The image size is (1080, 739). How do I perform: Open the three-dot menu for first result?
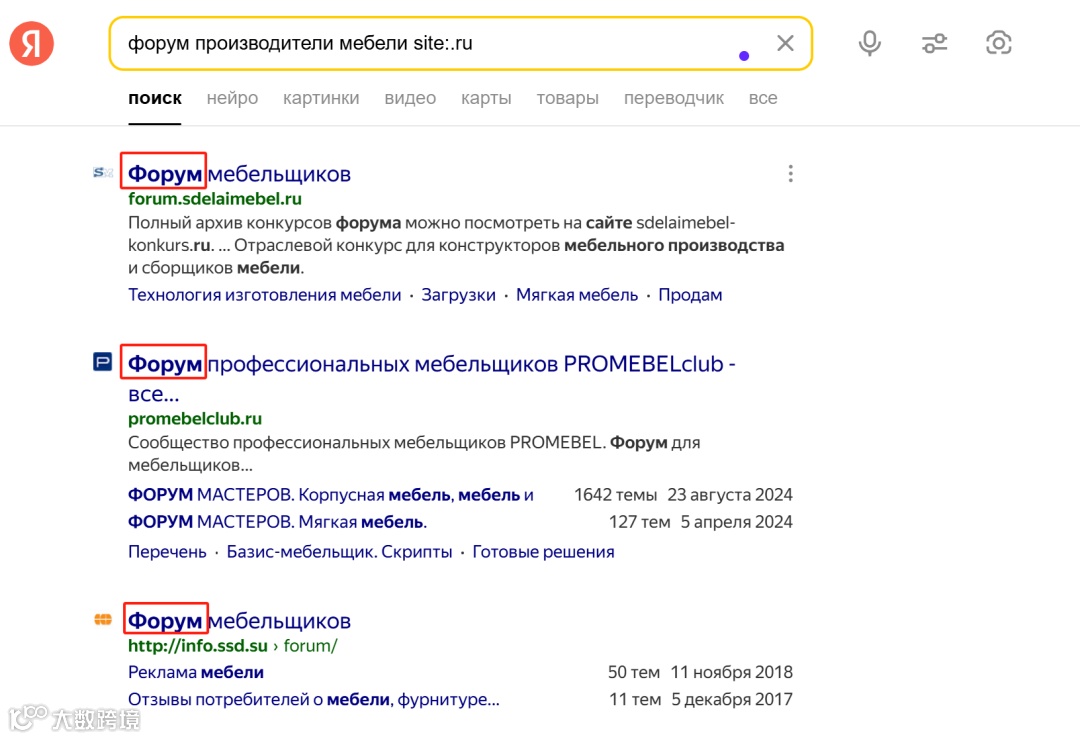pyautogui.click(x=790, y=174)
